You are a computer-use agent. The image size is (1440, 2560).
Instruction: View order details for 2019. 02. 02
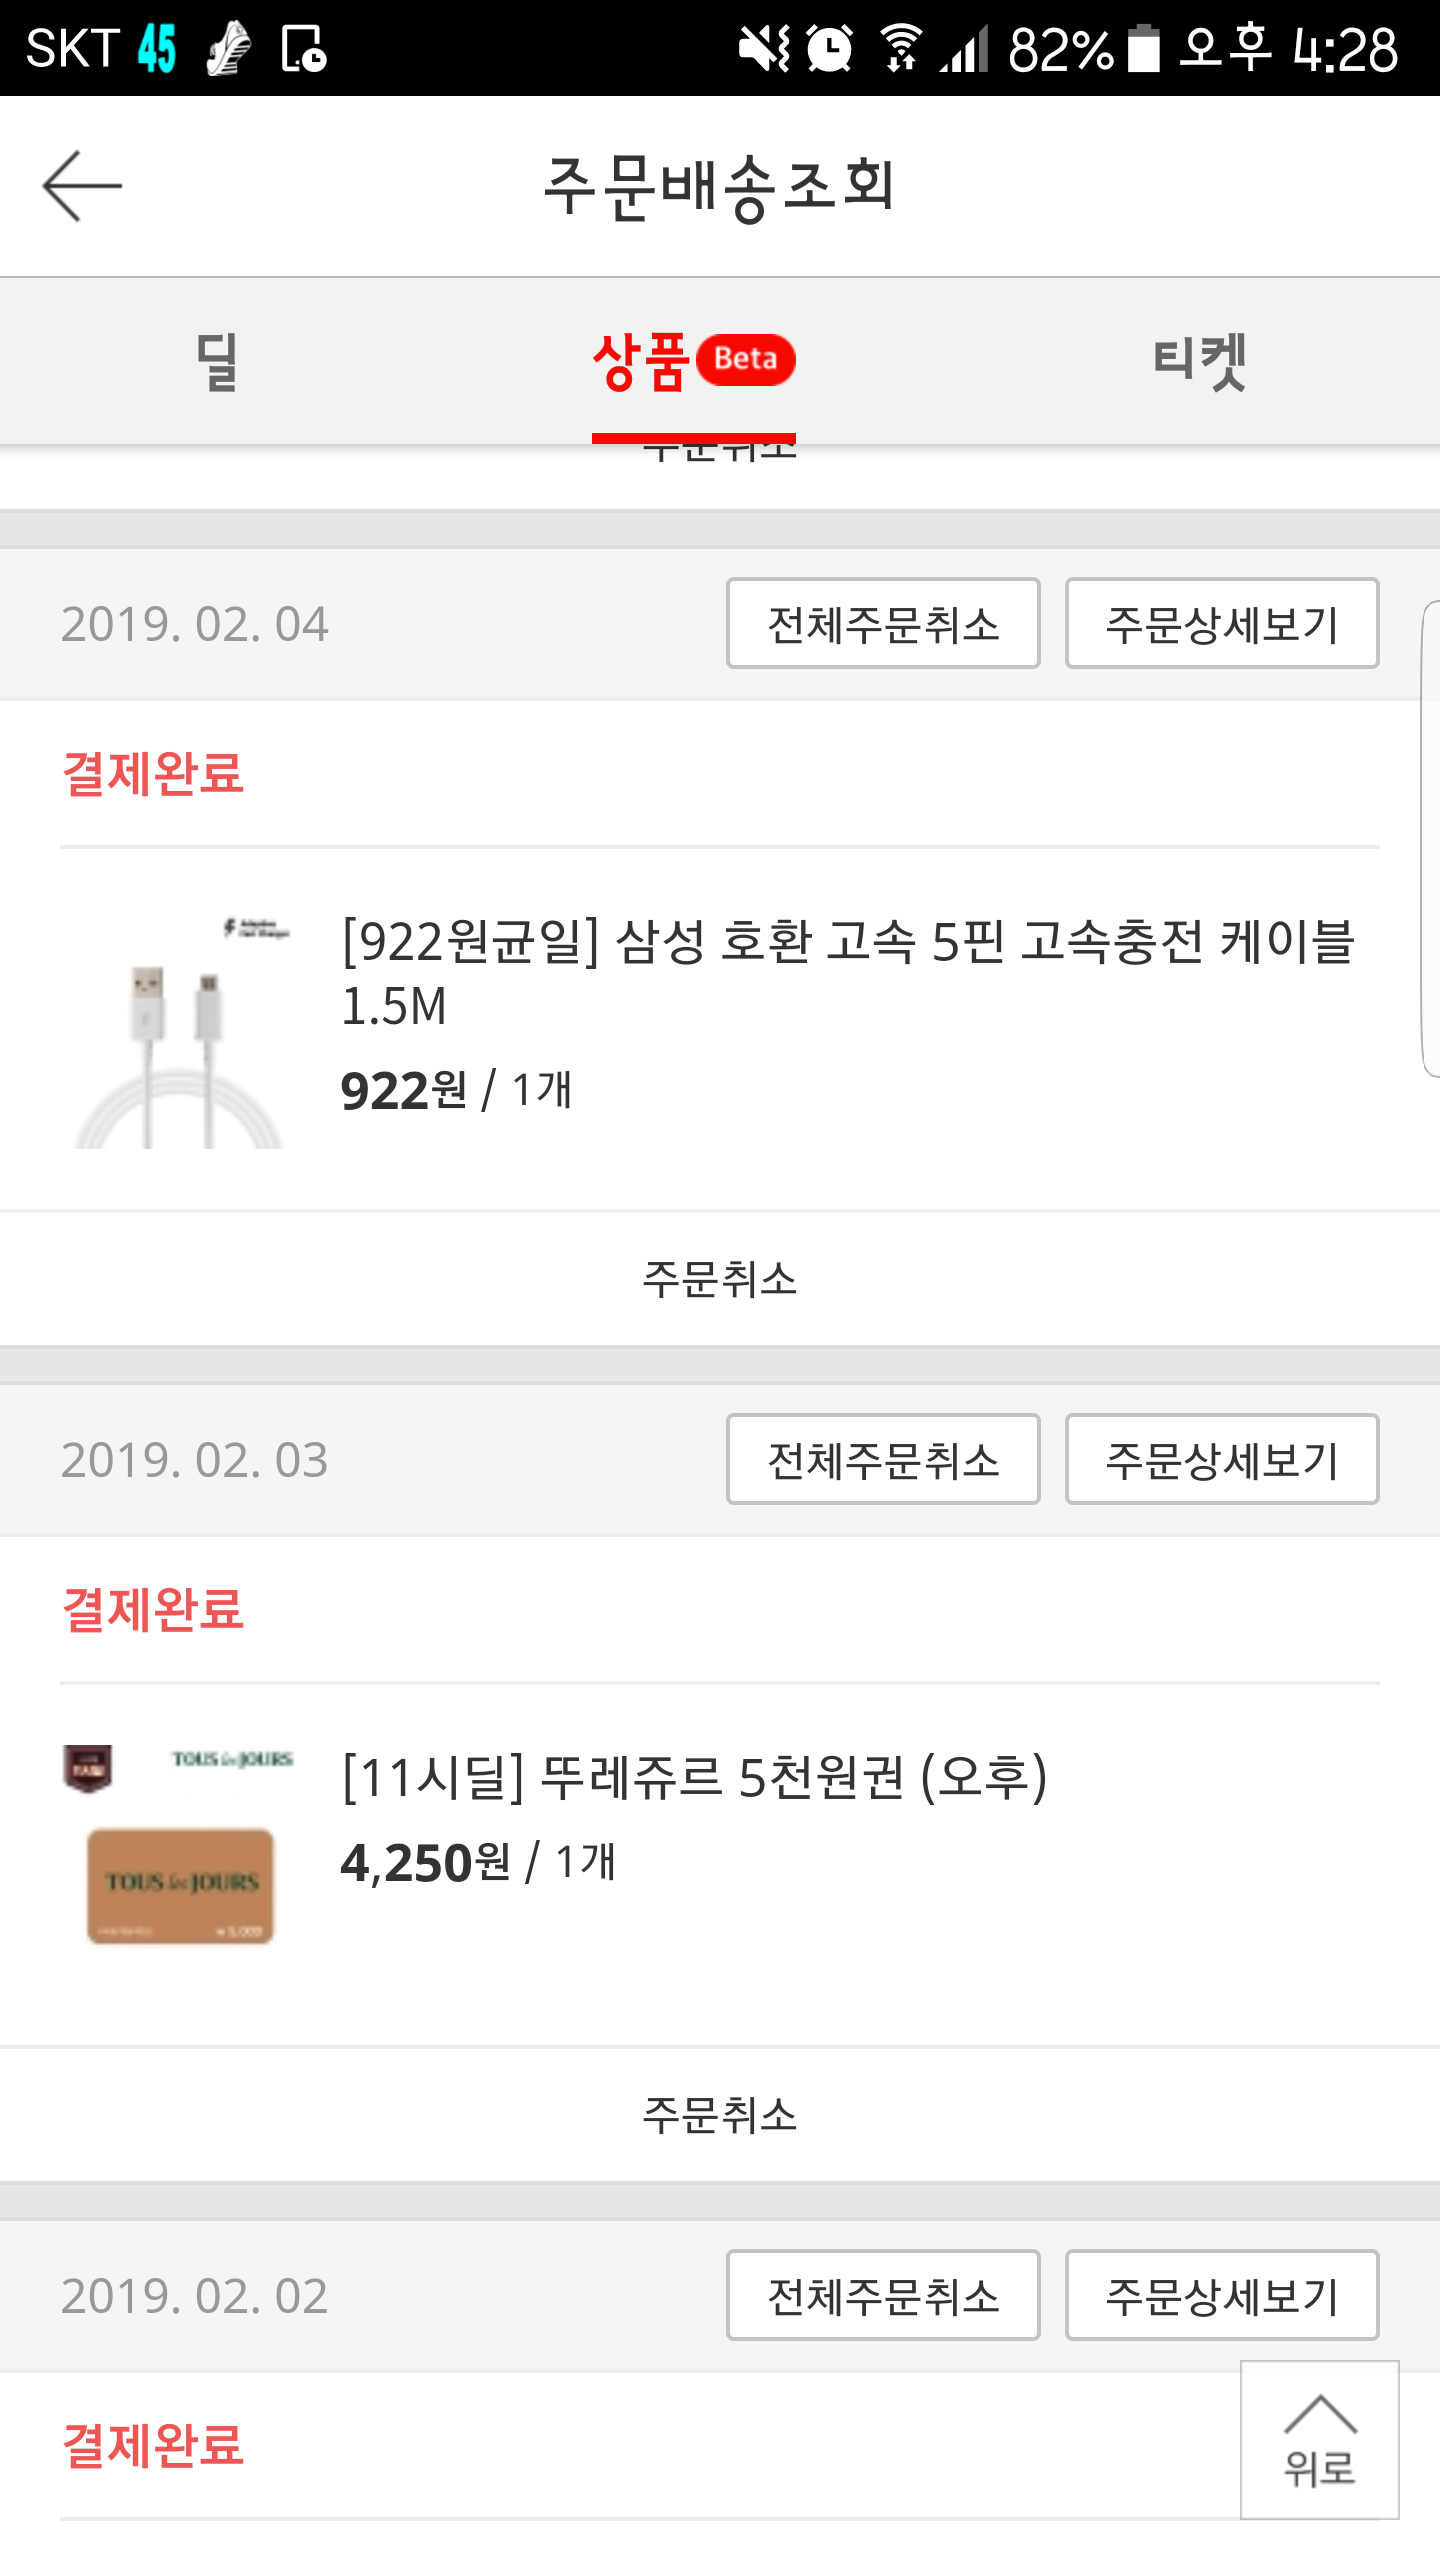click(1221, 2296)
